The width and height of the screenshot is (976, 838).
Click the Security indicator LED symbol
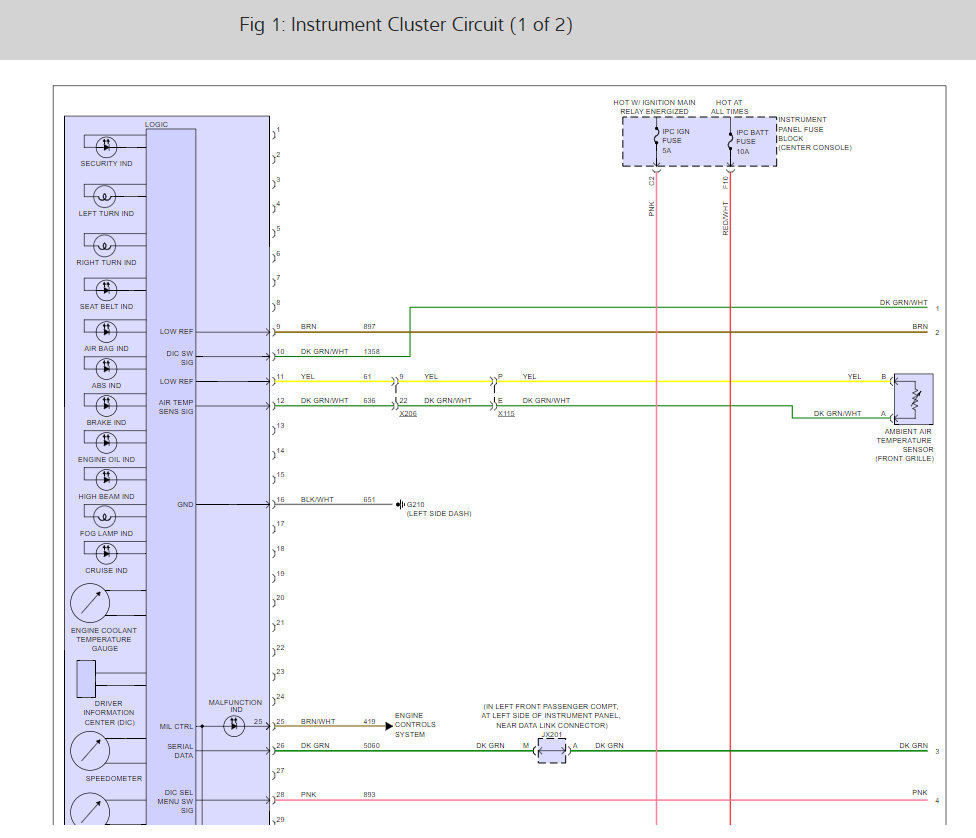(106, 147)
